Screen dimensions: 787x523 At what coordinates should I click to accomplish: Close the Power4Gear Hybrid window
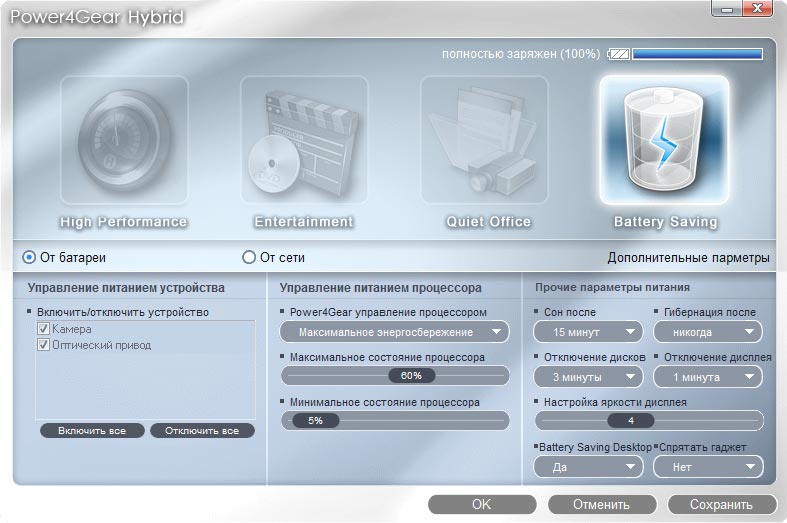(757, 9)
